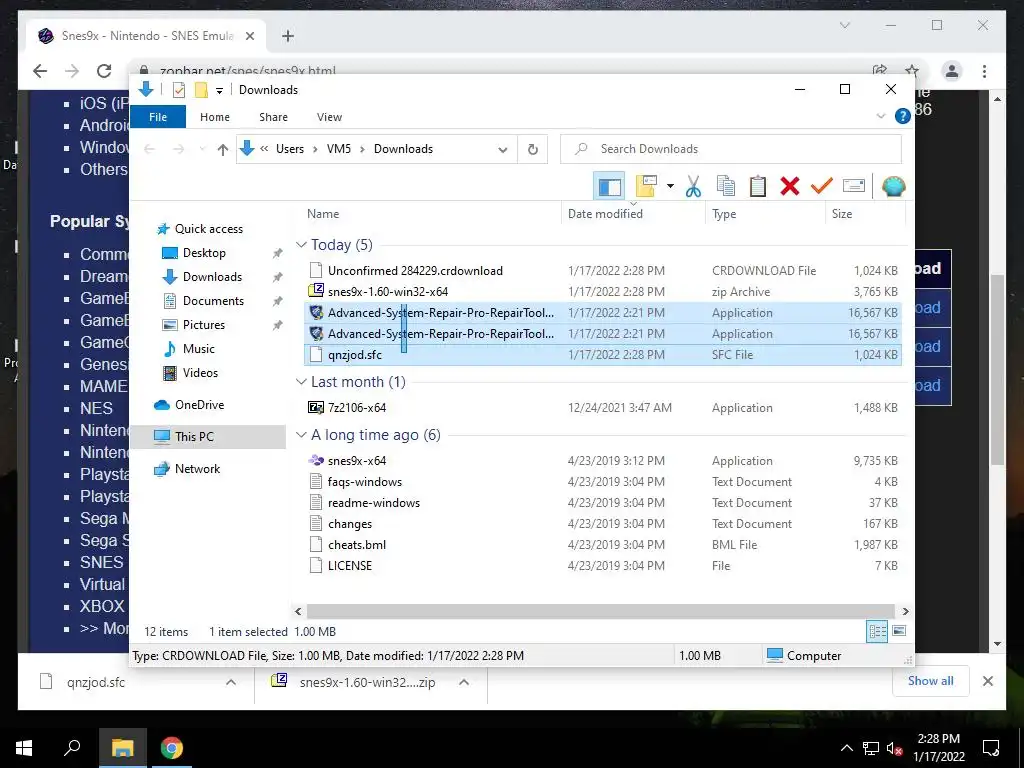Sort by the Date modified column
The image size is (1024, 768).
(x=605, y=214)
